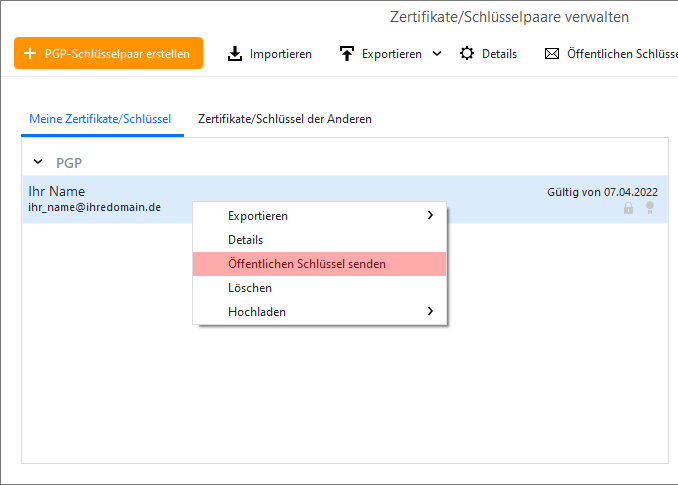Select Öffentlichen Schlüssel senden in the context menu
The image size is (678, 485).
click(320, 264)
